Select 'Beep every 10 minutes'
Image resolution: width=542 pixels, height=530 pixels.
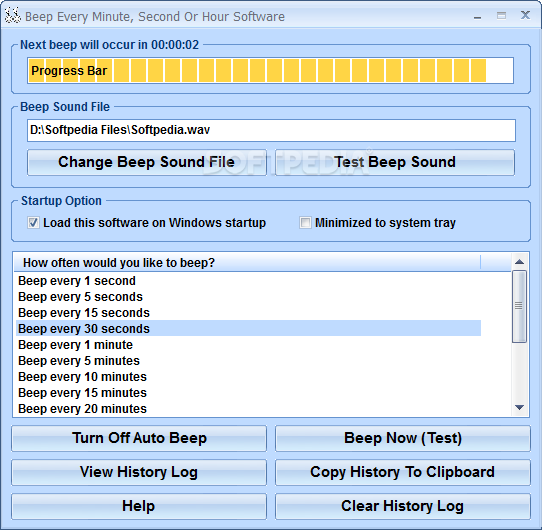[248, 376]
